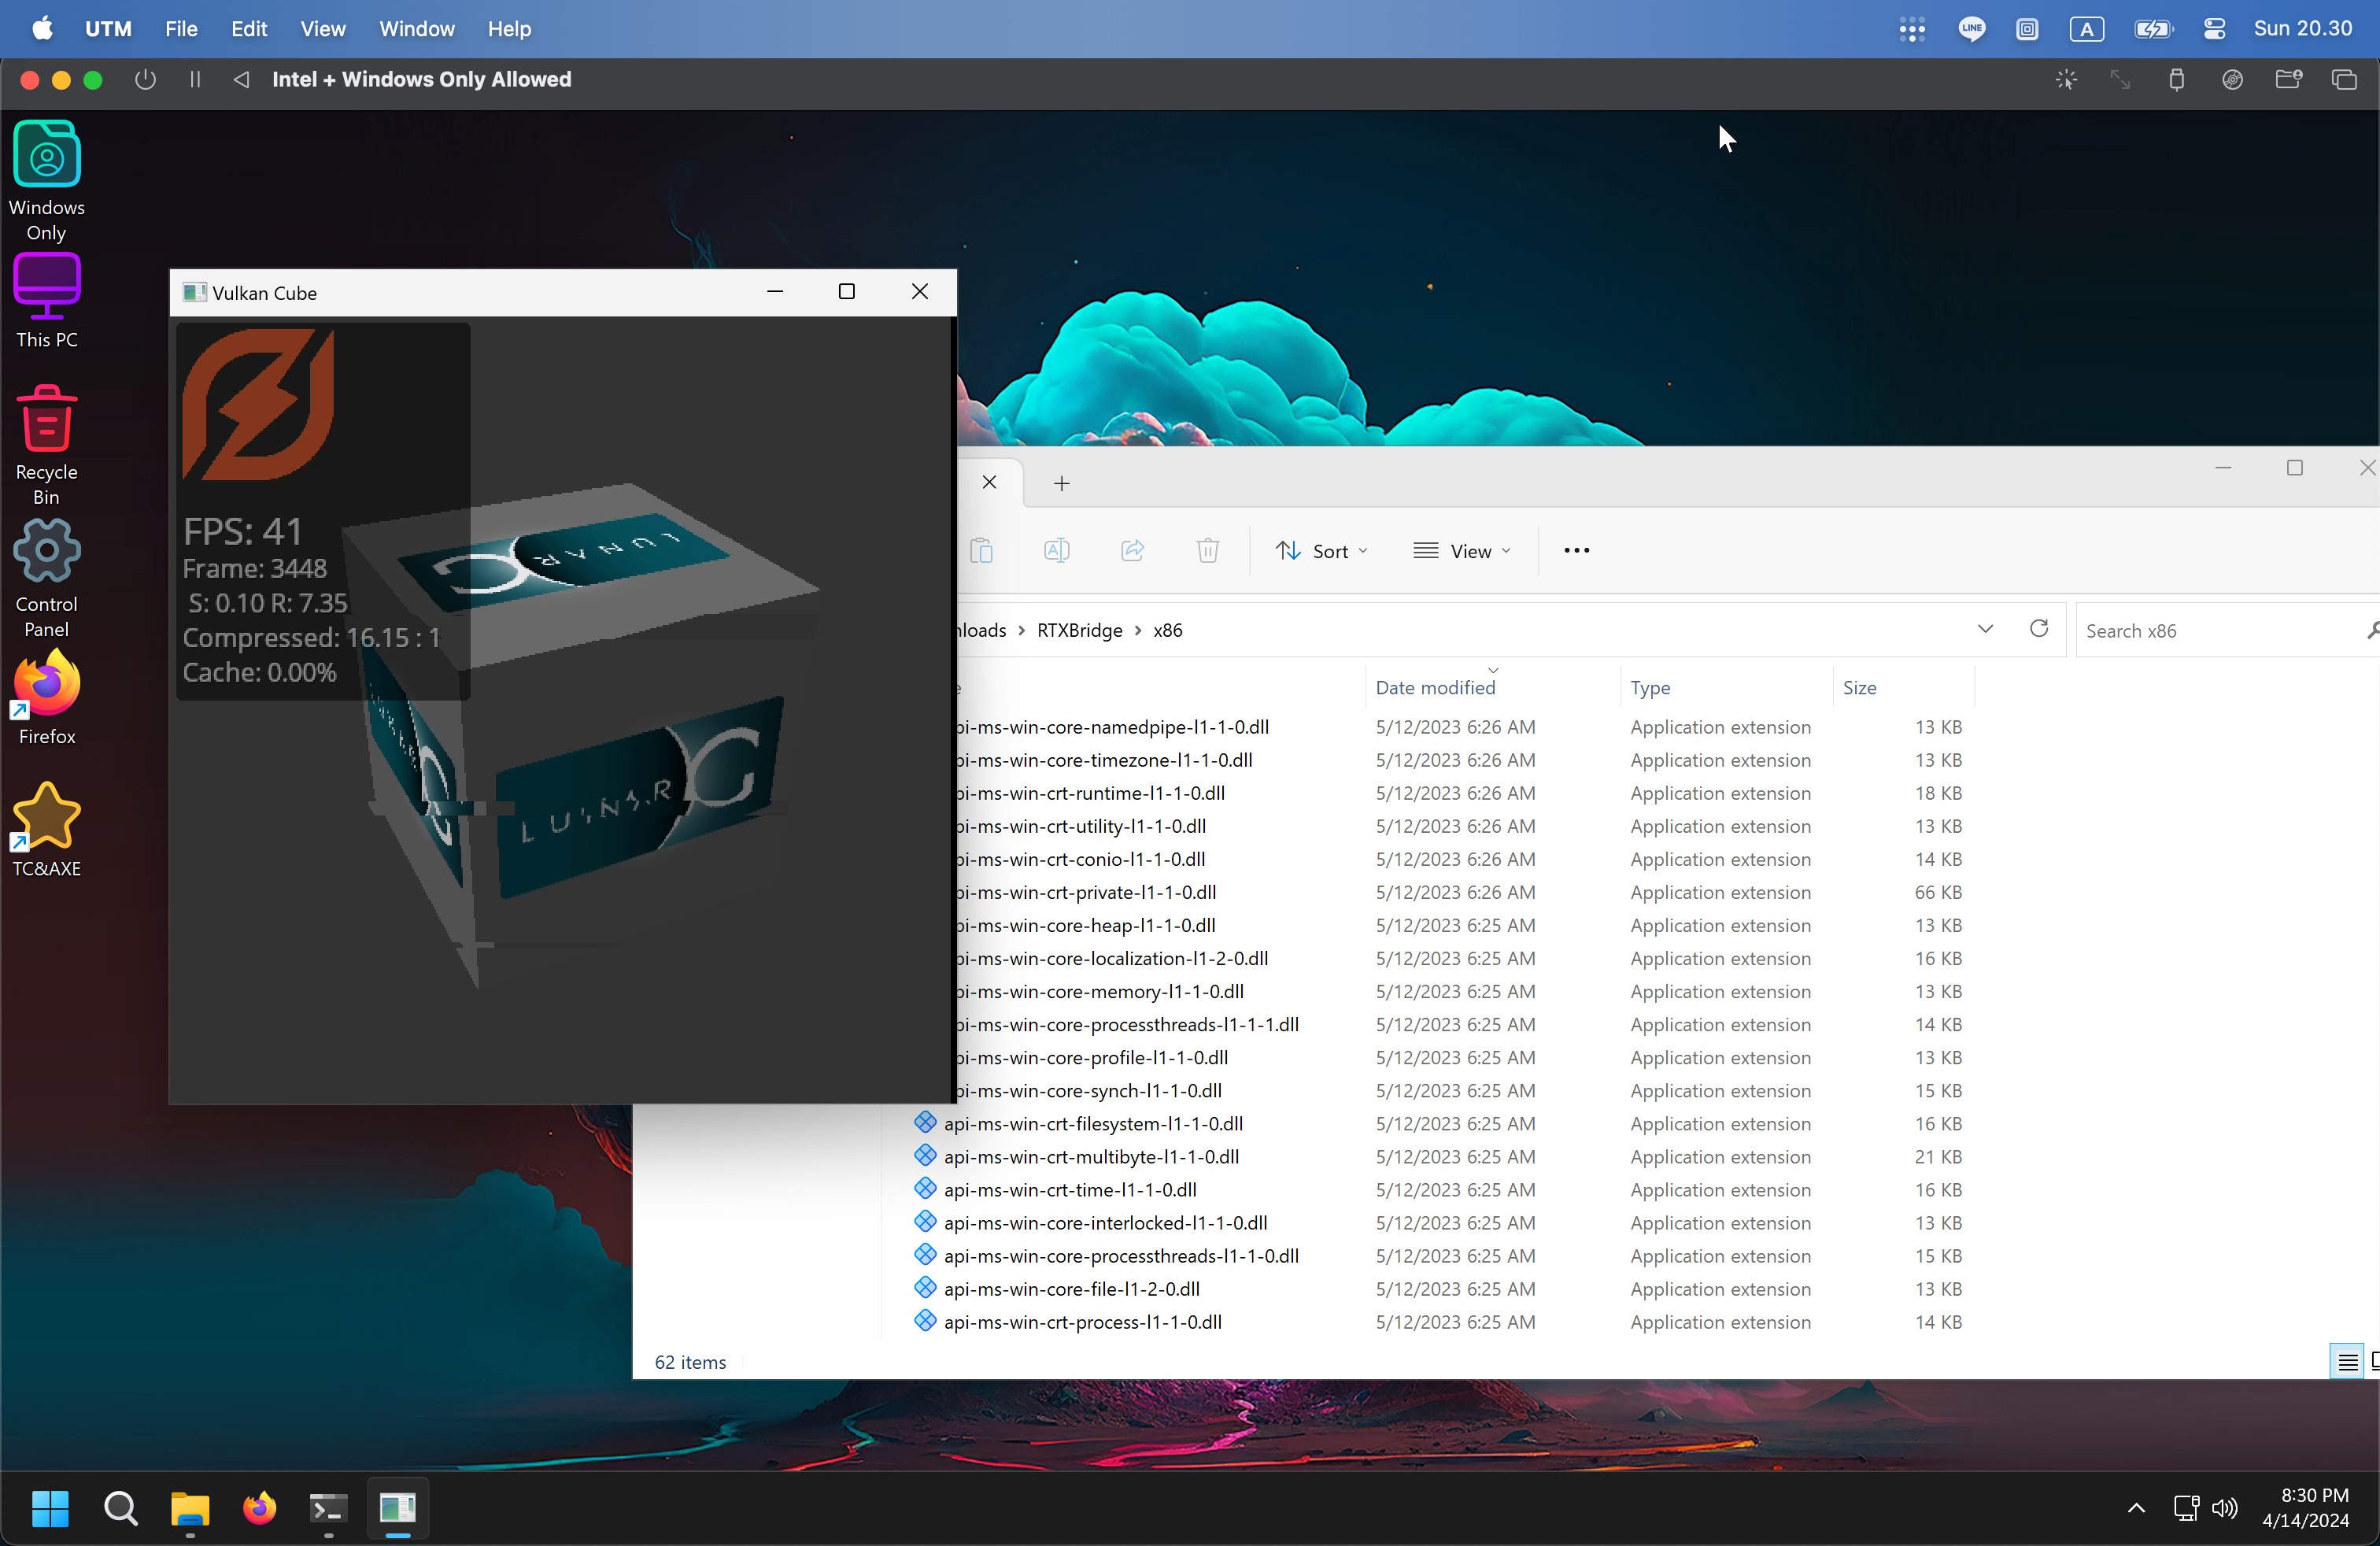
Task: Open the View dropdown menu
Action: click(x=1461, y=551)
